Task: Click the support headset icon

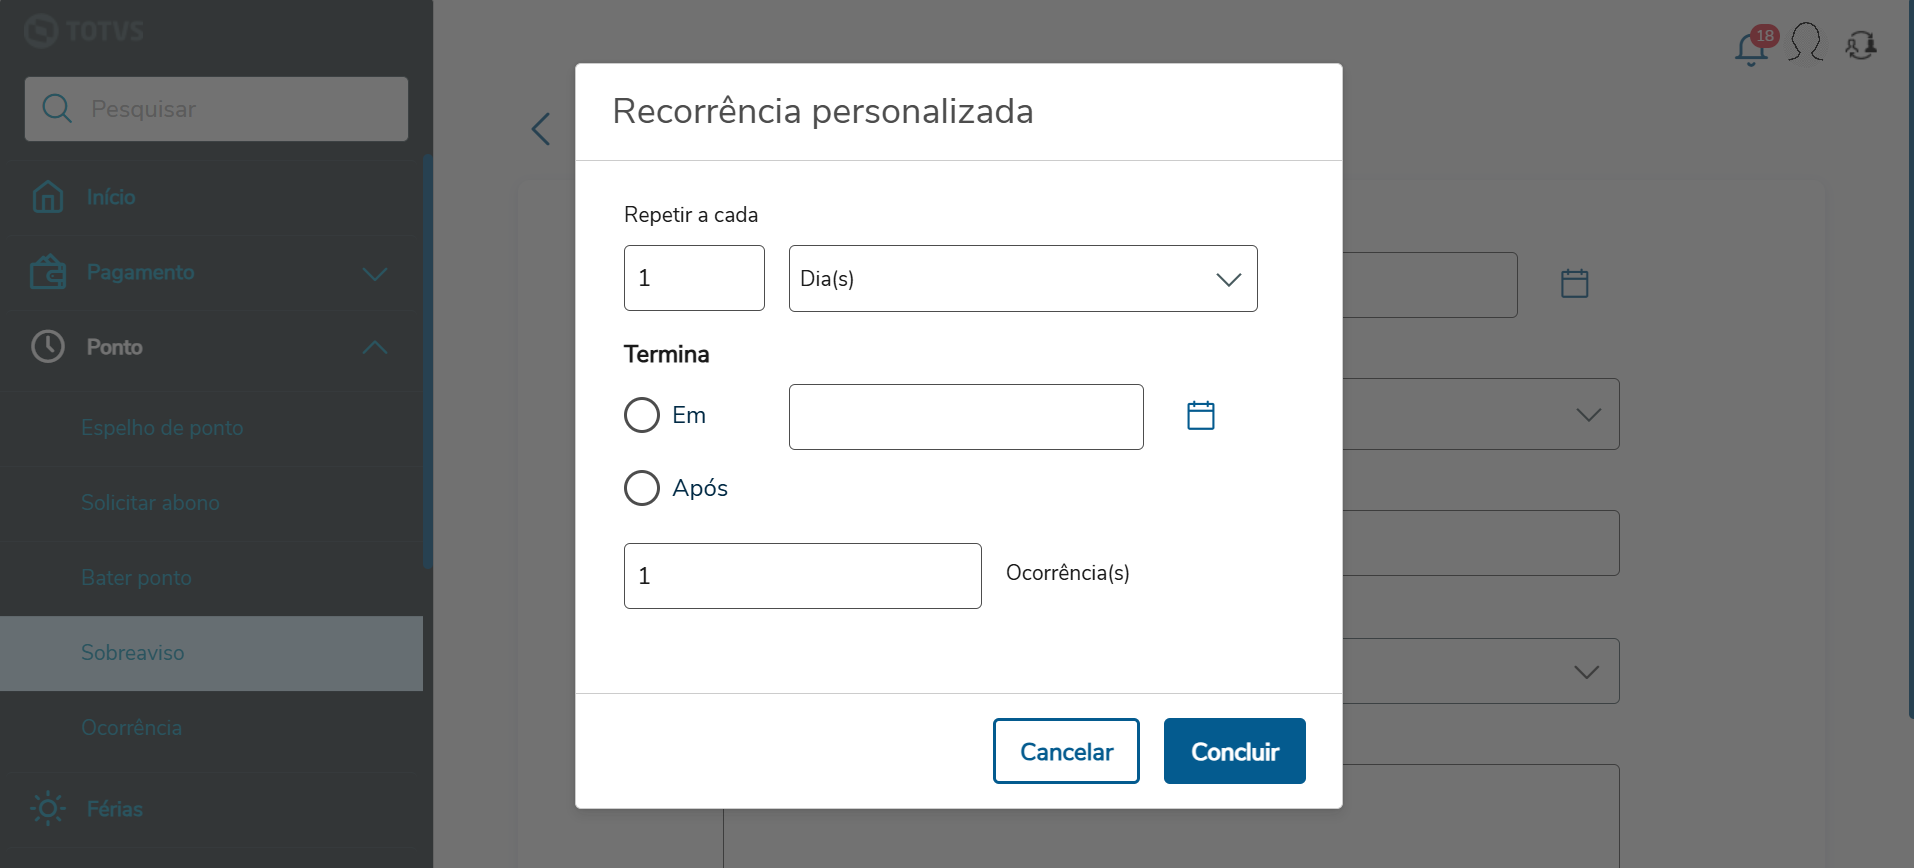Action: point(1861,45)
